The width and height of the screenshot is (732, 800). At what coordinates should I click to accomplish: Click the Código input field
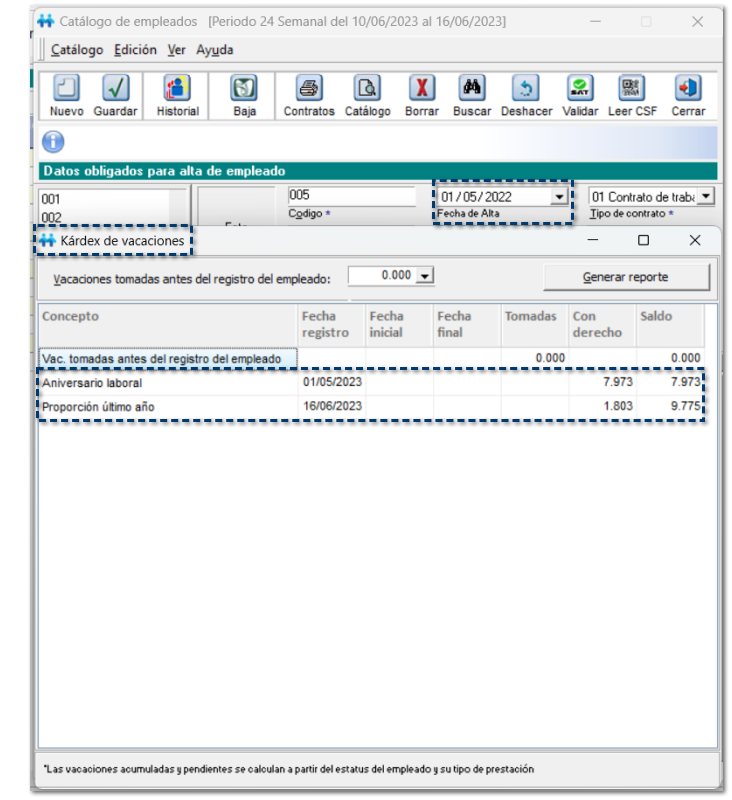pyautogui.click(x=351, y=196)
